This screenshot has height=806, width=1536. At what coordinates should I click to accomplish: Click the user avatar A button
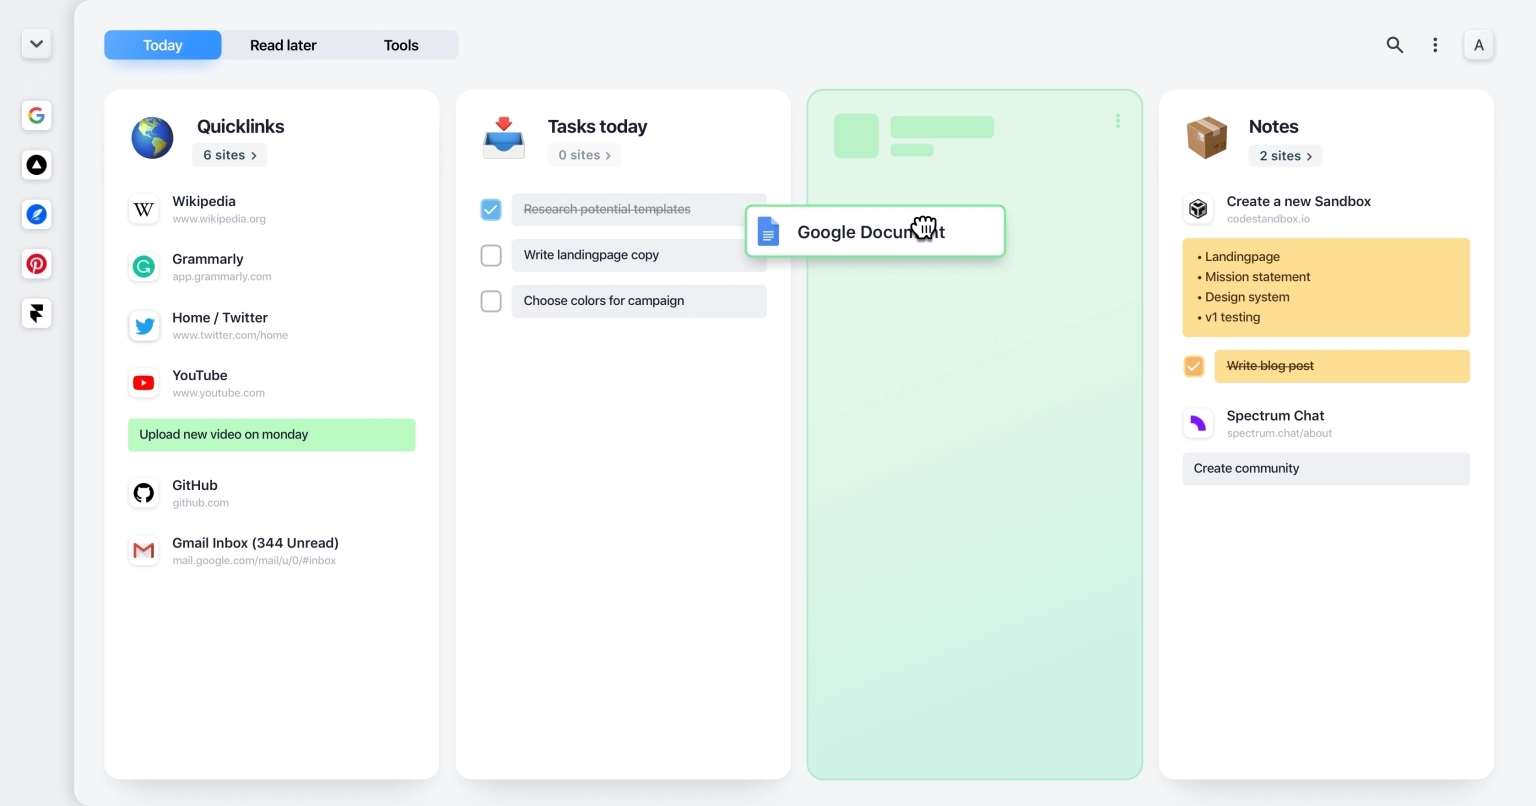point(1478,45)
